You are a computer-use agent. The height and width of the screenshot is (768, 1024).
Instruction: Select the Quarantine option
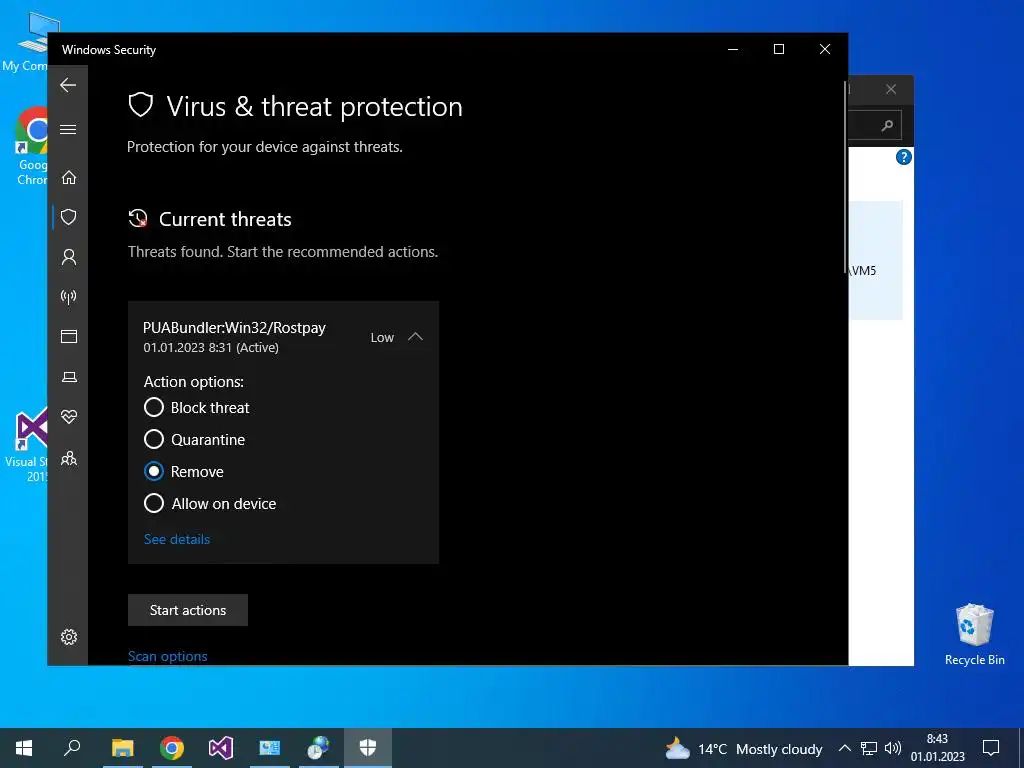click(195, 440)
